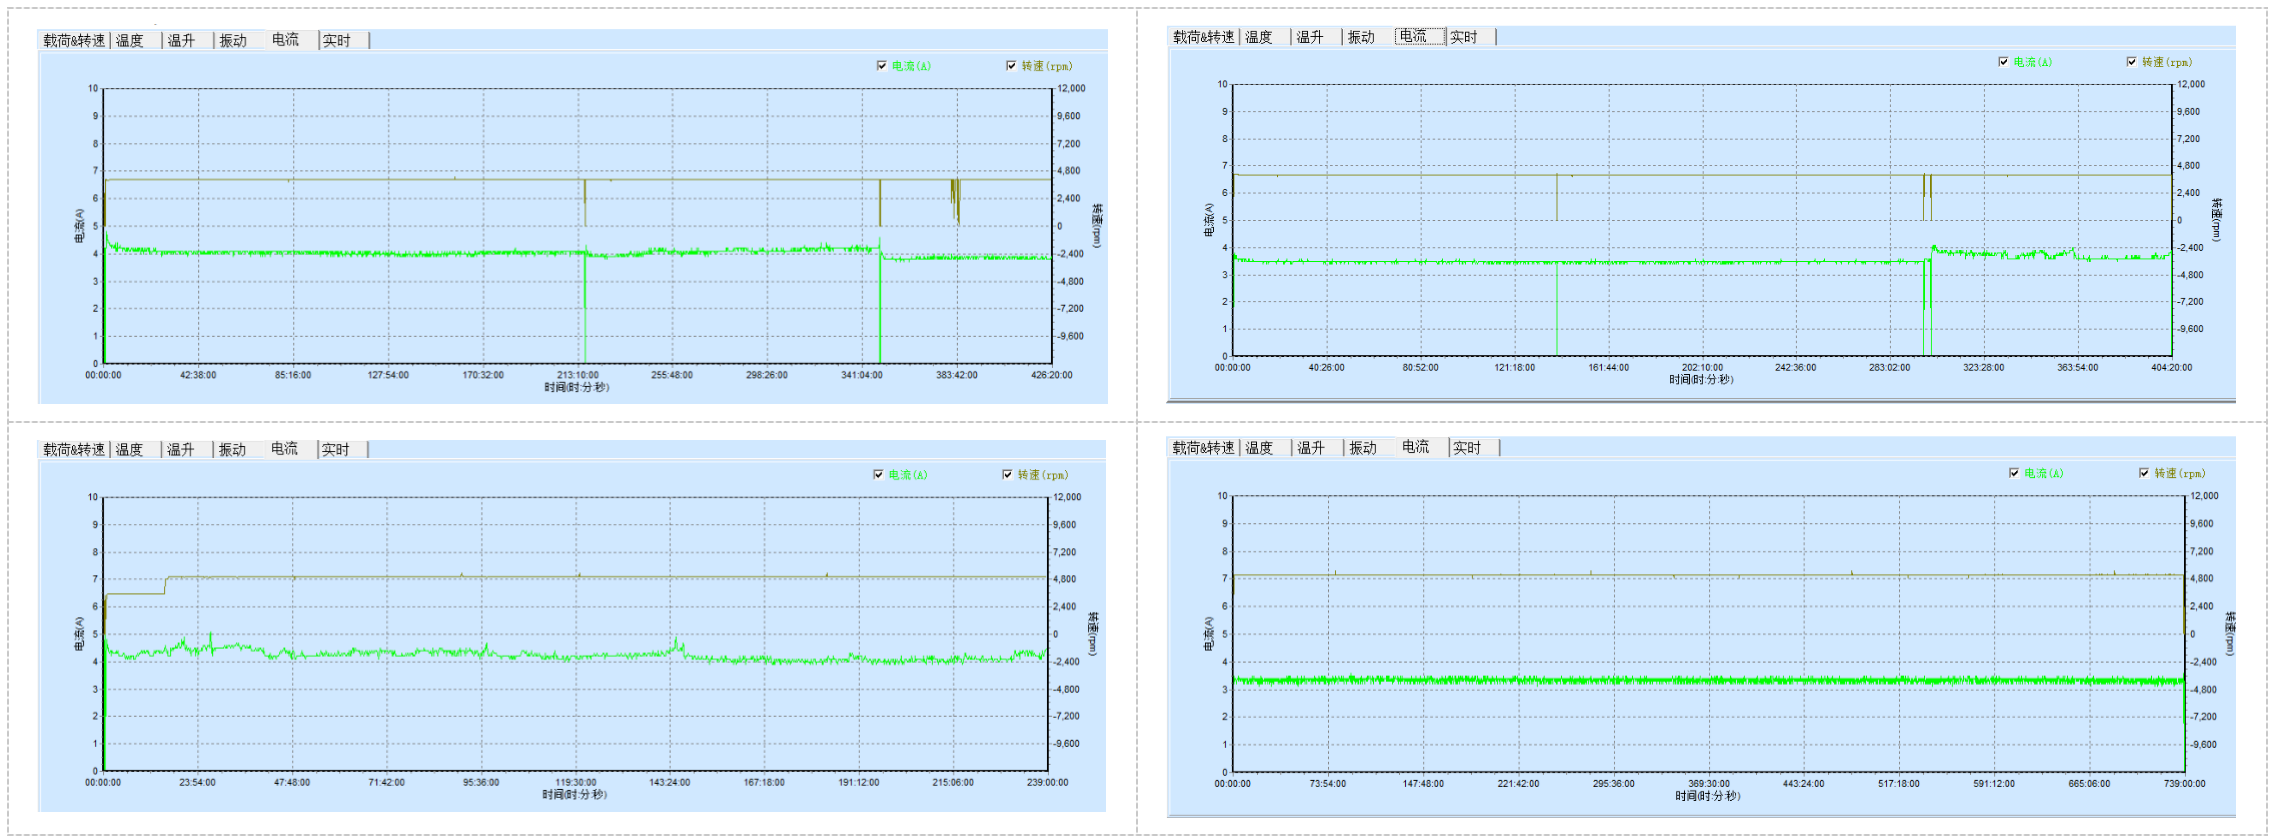2274x840 pixels.
Task: Select 实时 tab in top-left panel
Action: pos(337,41)
